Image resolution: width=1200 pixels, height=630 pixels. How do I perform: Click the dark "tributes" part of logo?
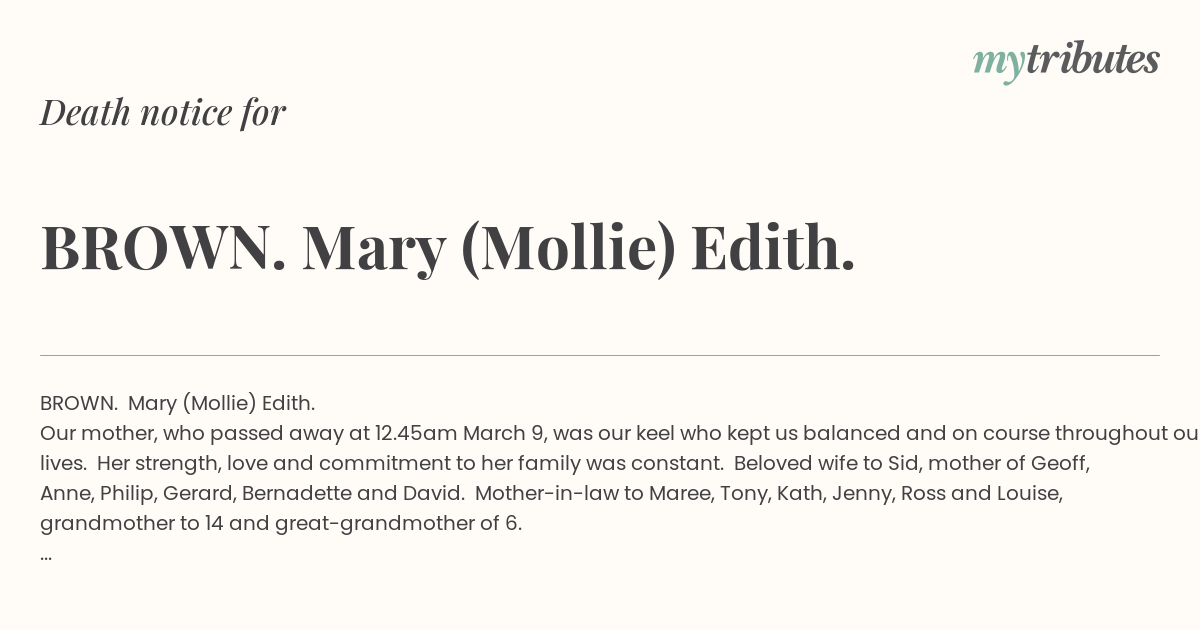(x=1092, y=59)
